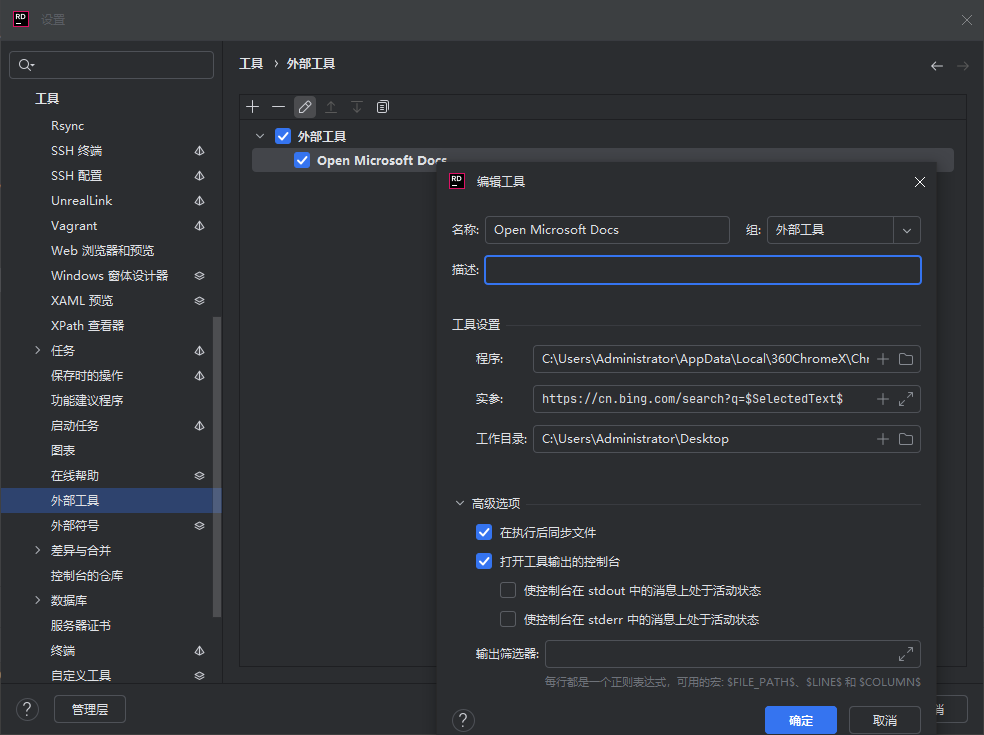
Task: Navigate back with left arrow
Action: 937,66
